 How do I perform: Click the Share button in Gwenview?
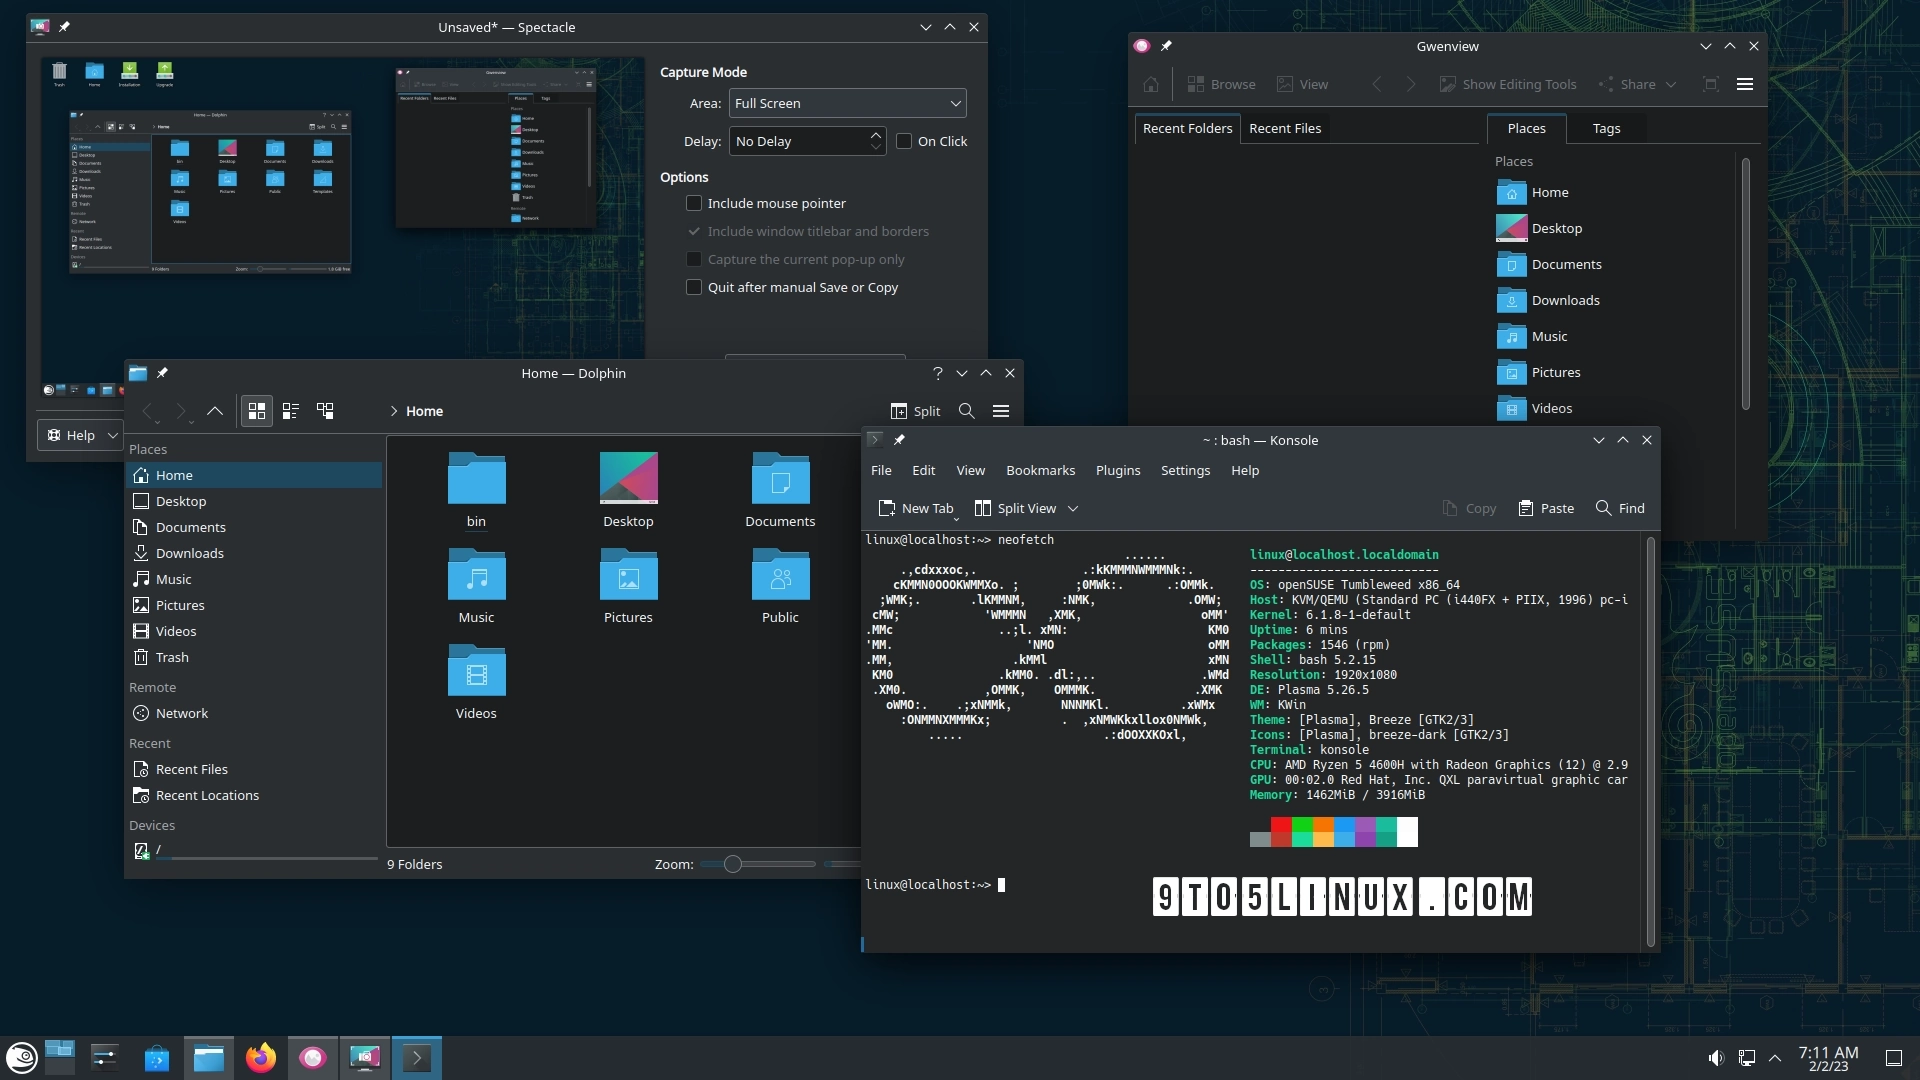[1638, 83]
